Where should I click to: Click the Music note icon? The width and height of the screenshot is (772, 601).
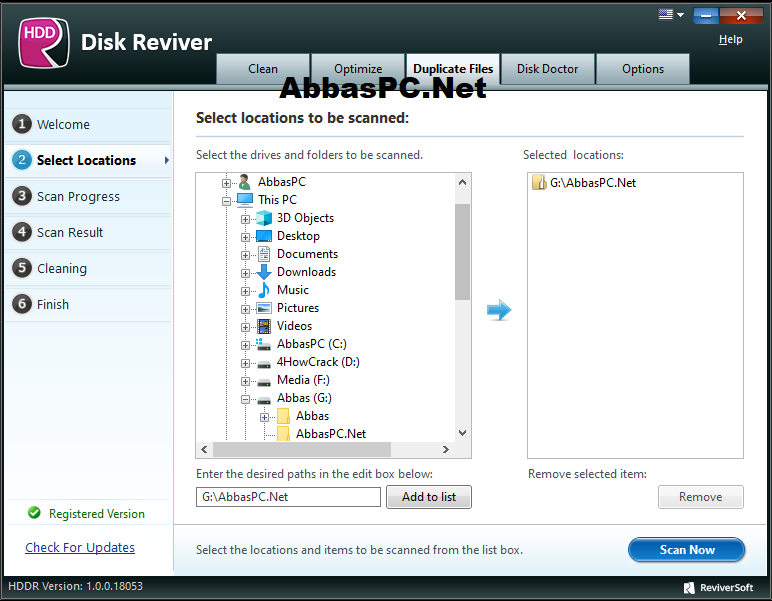[264, 290]
